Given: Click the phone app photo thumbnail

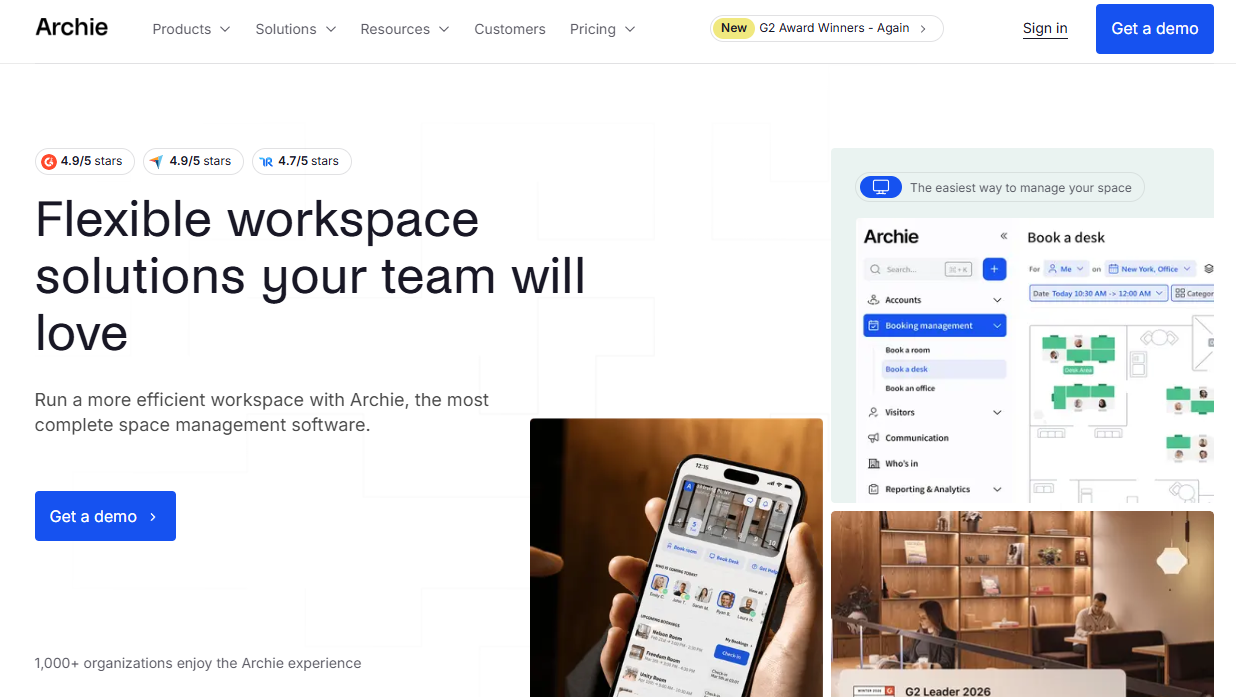Looking at the screenshot, I should [676, 557].
